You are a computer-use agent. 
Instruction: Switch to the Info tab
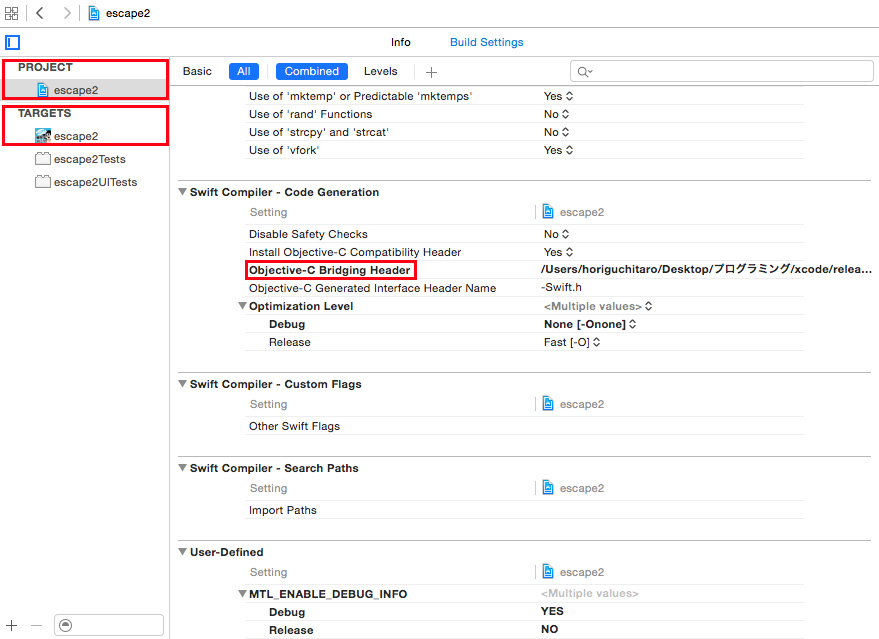[x=400, y=42]
